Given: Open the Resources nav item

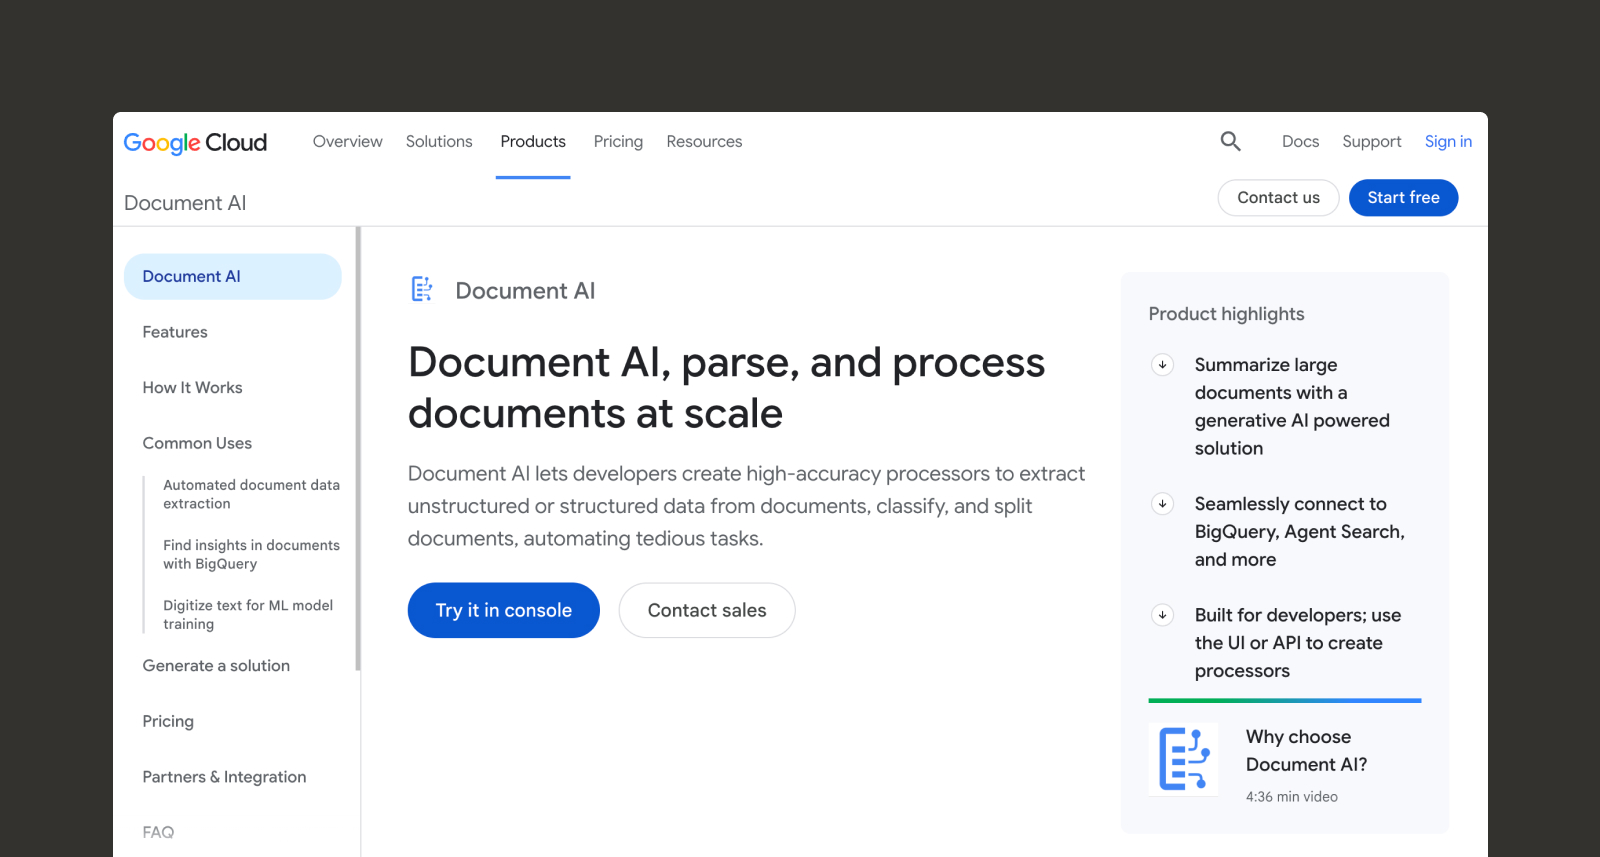Looking at the screenshot, I should click(x=704, y=141).
